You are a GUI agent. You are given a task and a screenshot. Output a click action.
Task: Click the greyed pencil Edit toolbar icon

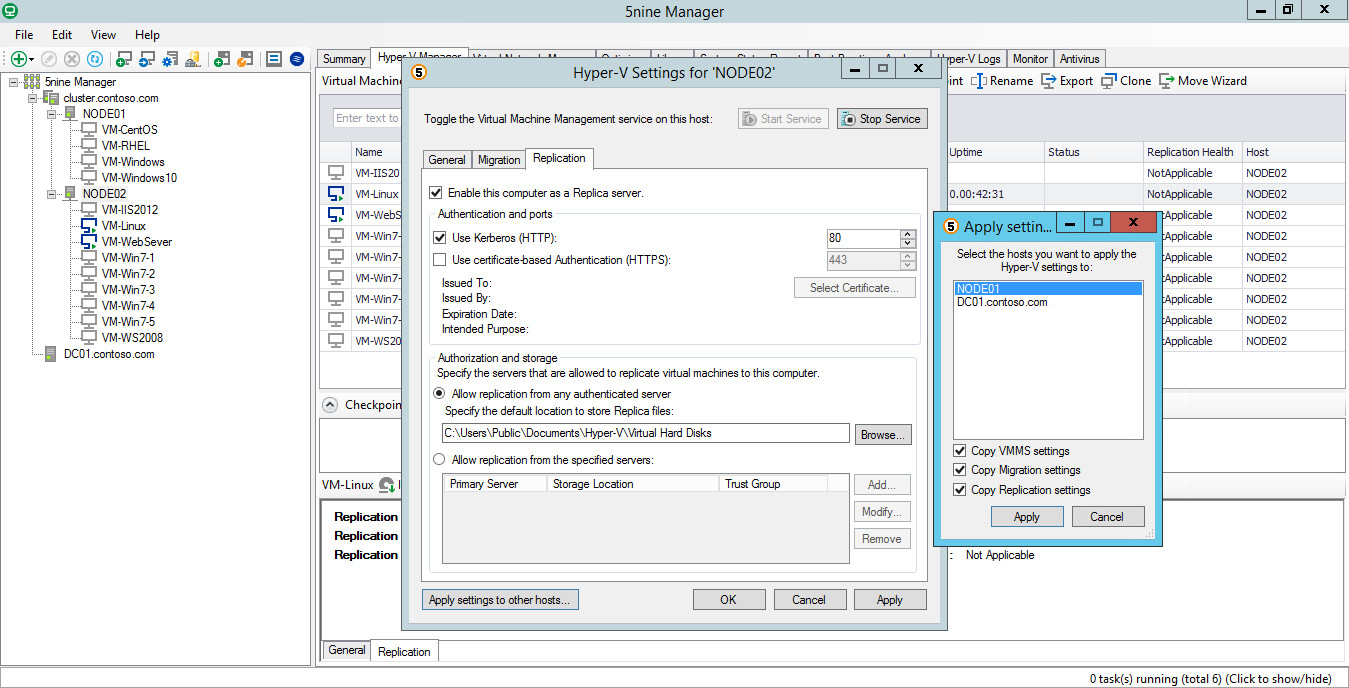click(49, 60)
